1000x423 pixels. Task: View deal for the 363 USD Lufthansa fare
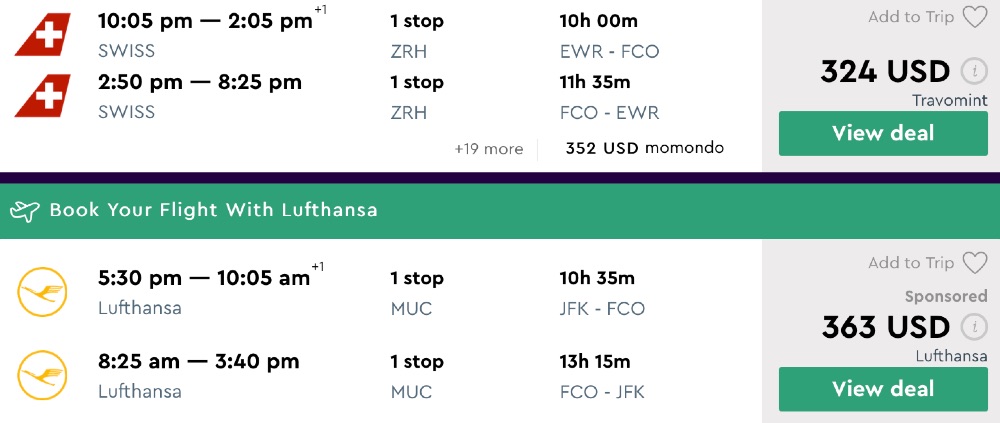coord(883,389)
